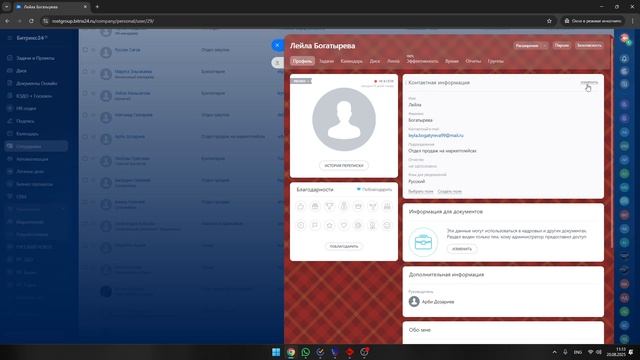
Task: Switch to the Отчеты tab
Action: (473, 61)
